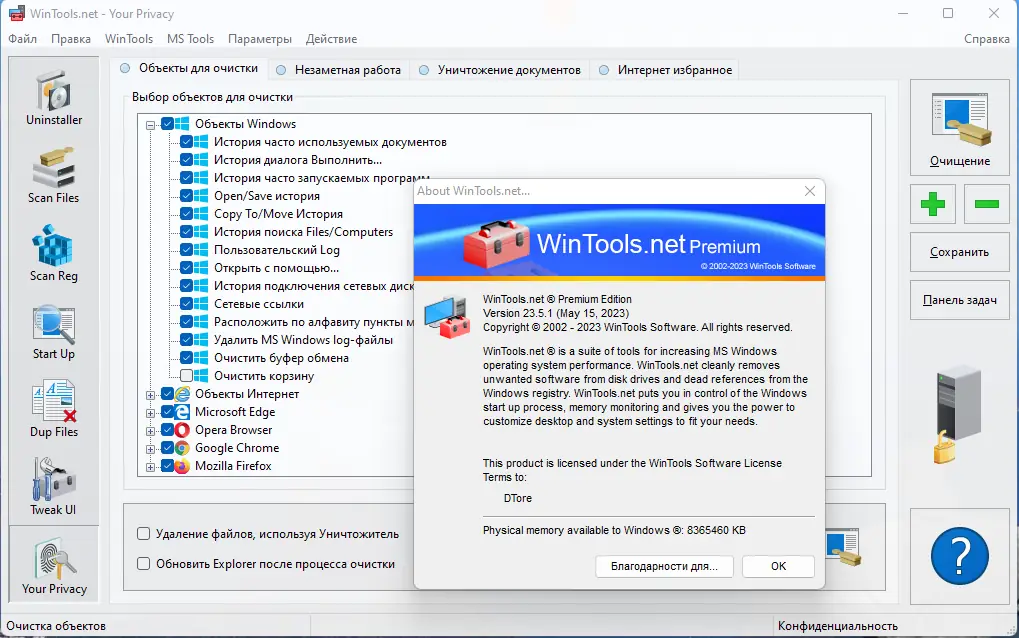Expand the Microsoft Edge node
The height and width of the screenshot is (638, 1019).
point(150,413)
